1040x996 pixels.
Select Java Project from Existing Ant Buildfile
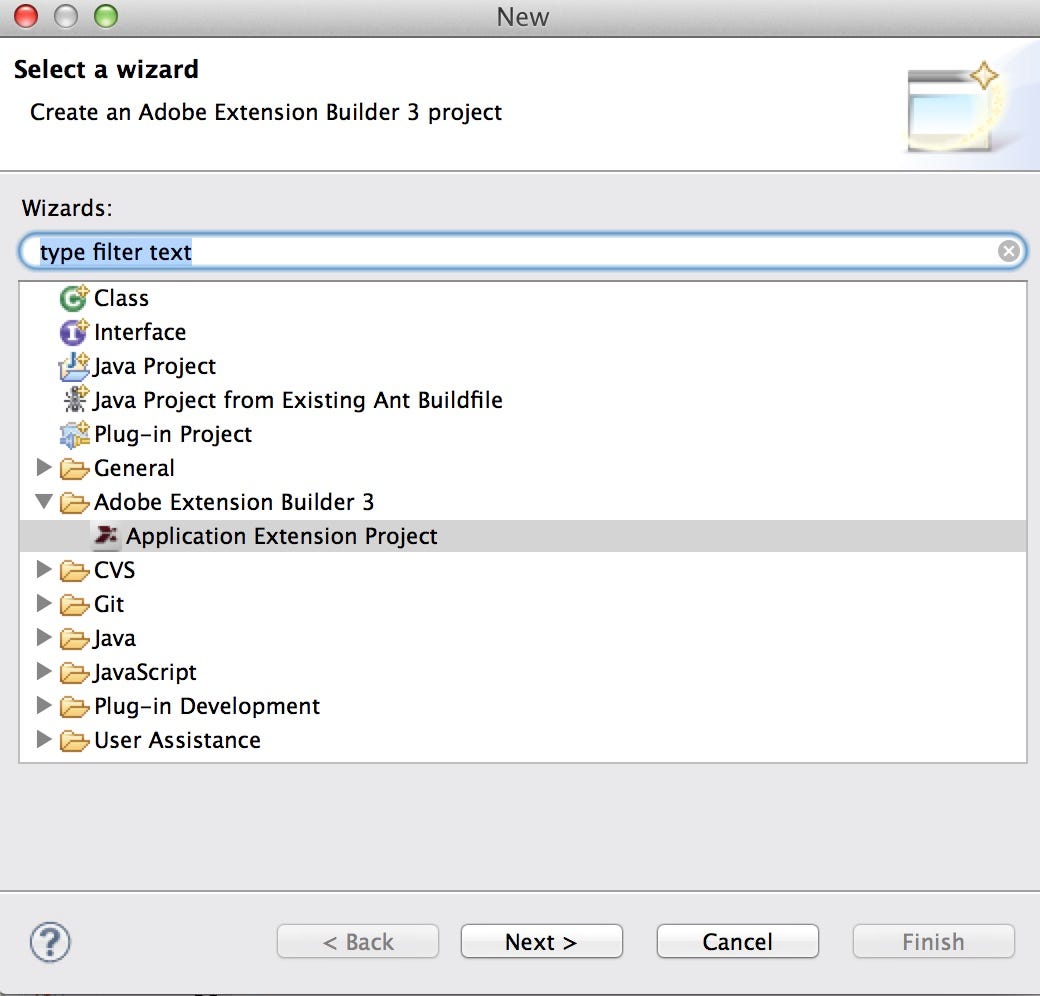pyautogui.click(x=298, y=401)
